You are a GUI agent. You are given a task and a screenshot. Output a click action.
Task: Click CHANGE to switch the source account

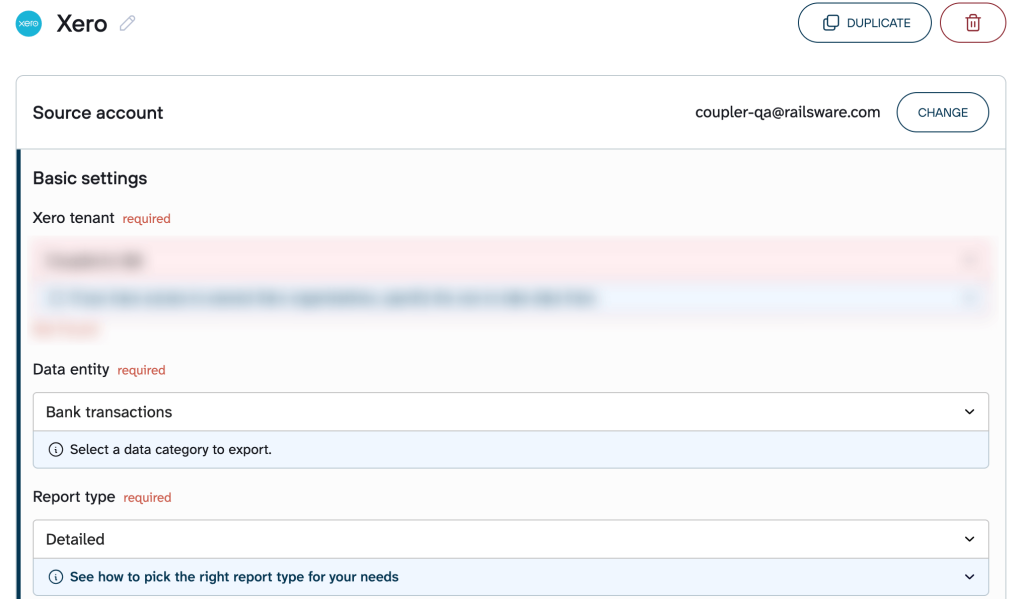[x=942, y=112]
